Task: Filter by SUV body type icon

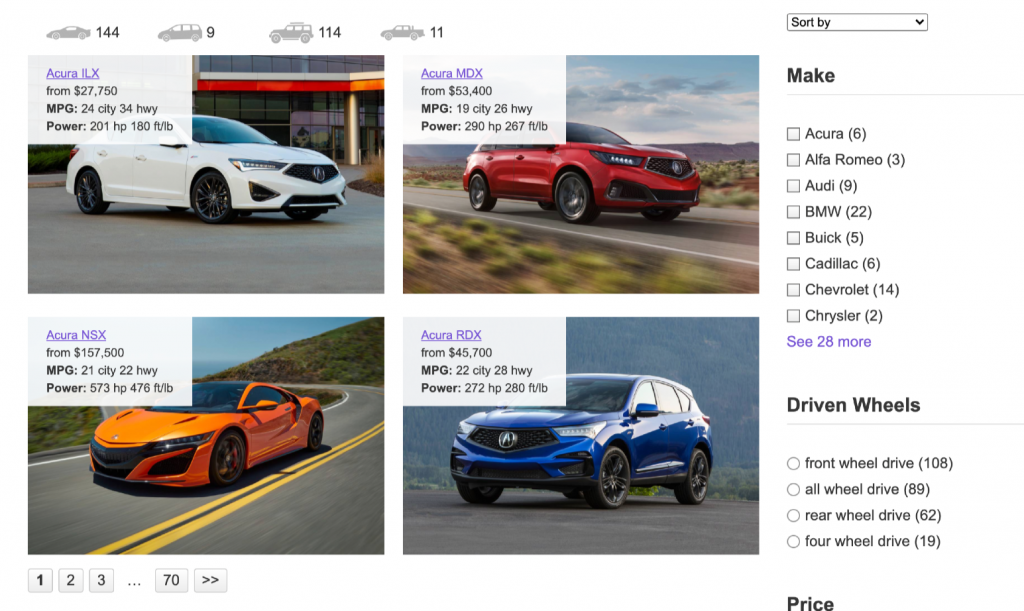Action: [x=291, y=33]
